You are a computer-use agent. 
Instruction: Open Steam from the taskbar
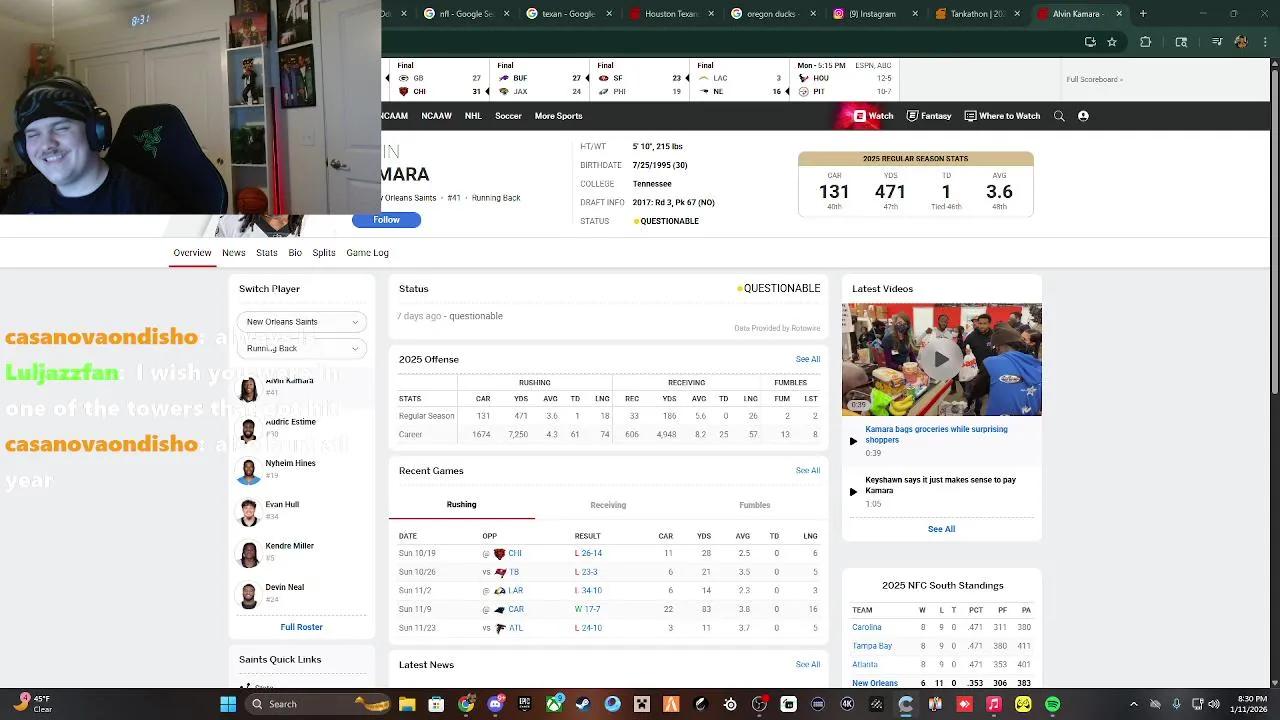point(583,704)
